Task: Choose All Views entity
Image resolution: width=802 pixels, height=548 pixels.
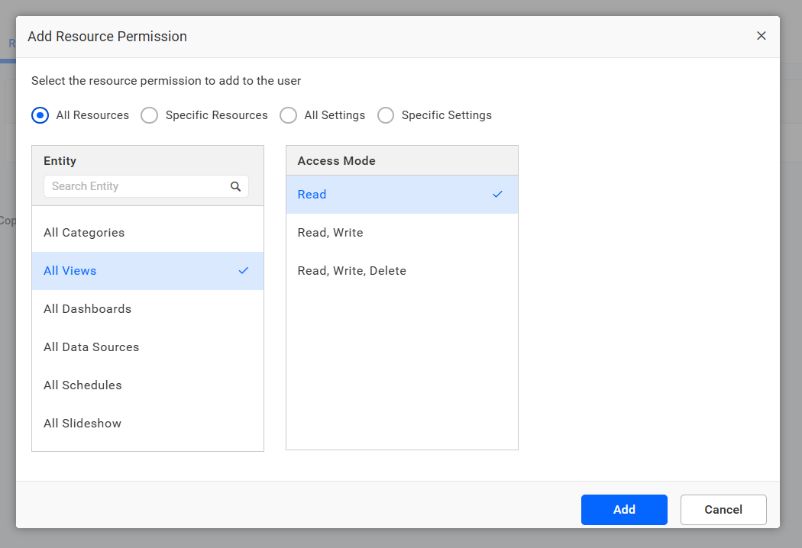Action: [148, 271]
